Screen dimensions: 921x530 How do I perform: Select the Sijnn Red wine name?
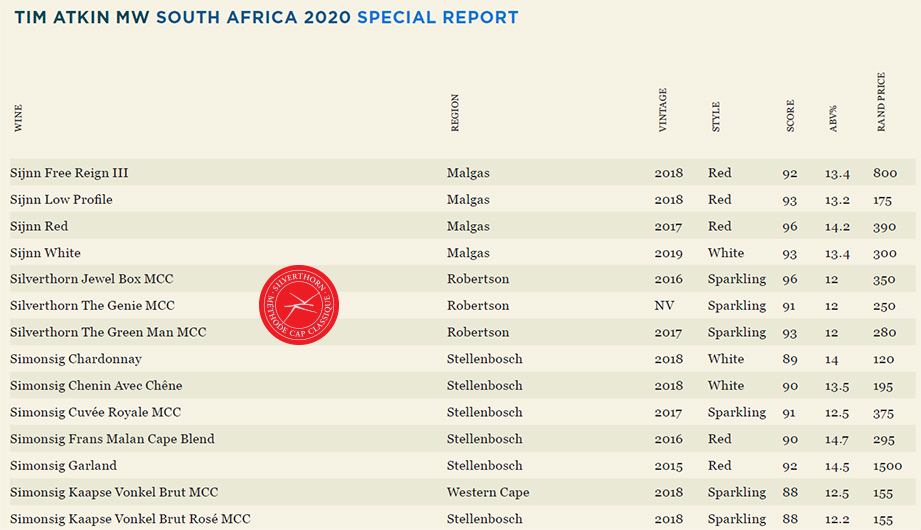(39, 226)
